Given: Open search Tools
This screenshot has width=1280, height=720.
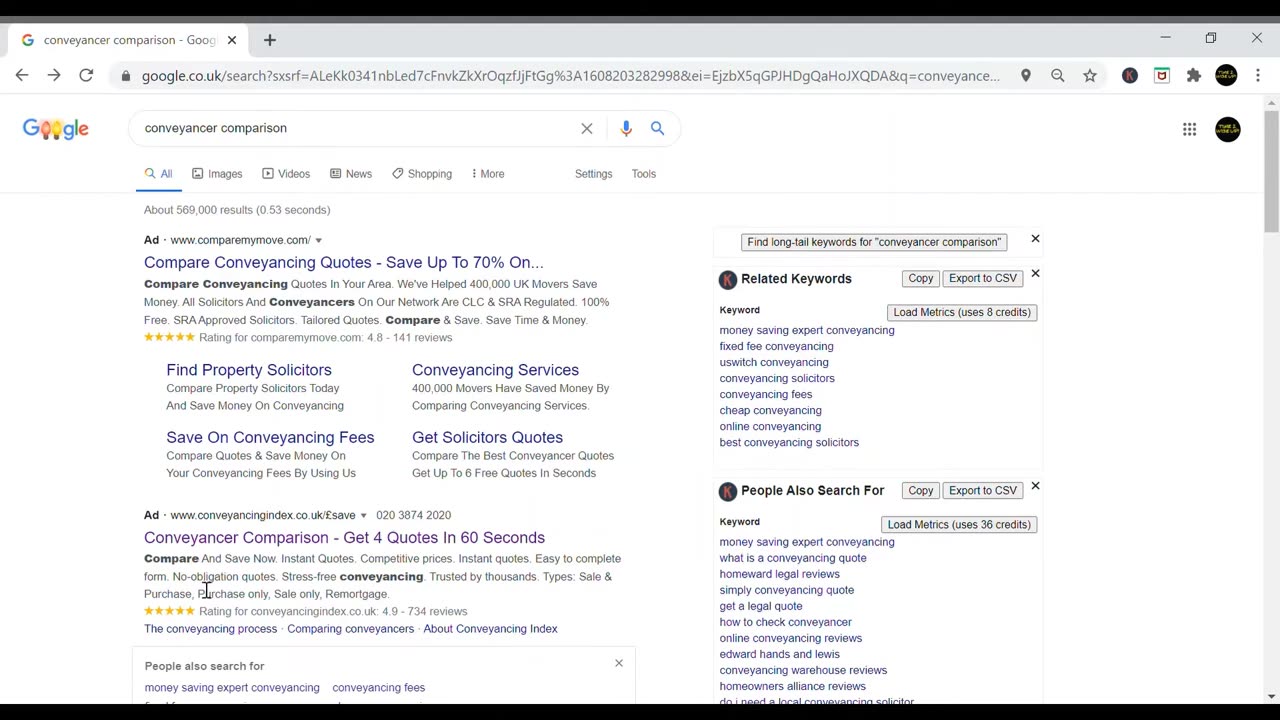Looking at the screenshot, I should click(x=643, y=174).
